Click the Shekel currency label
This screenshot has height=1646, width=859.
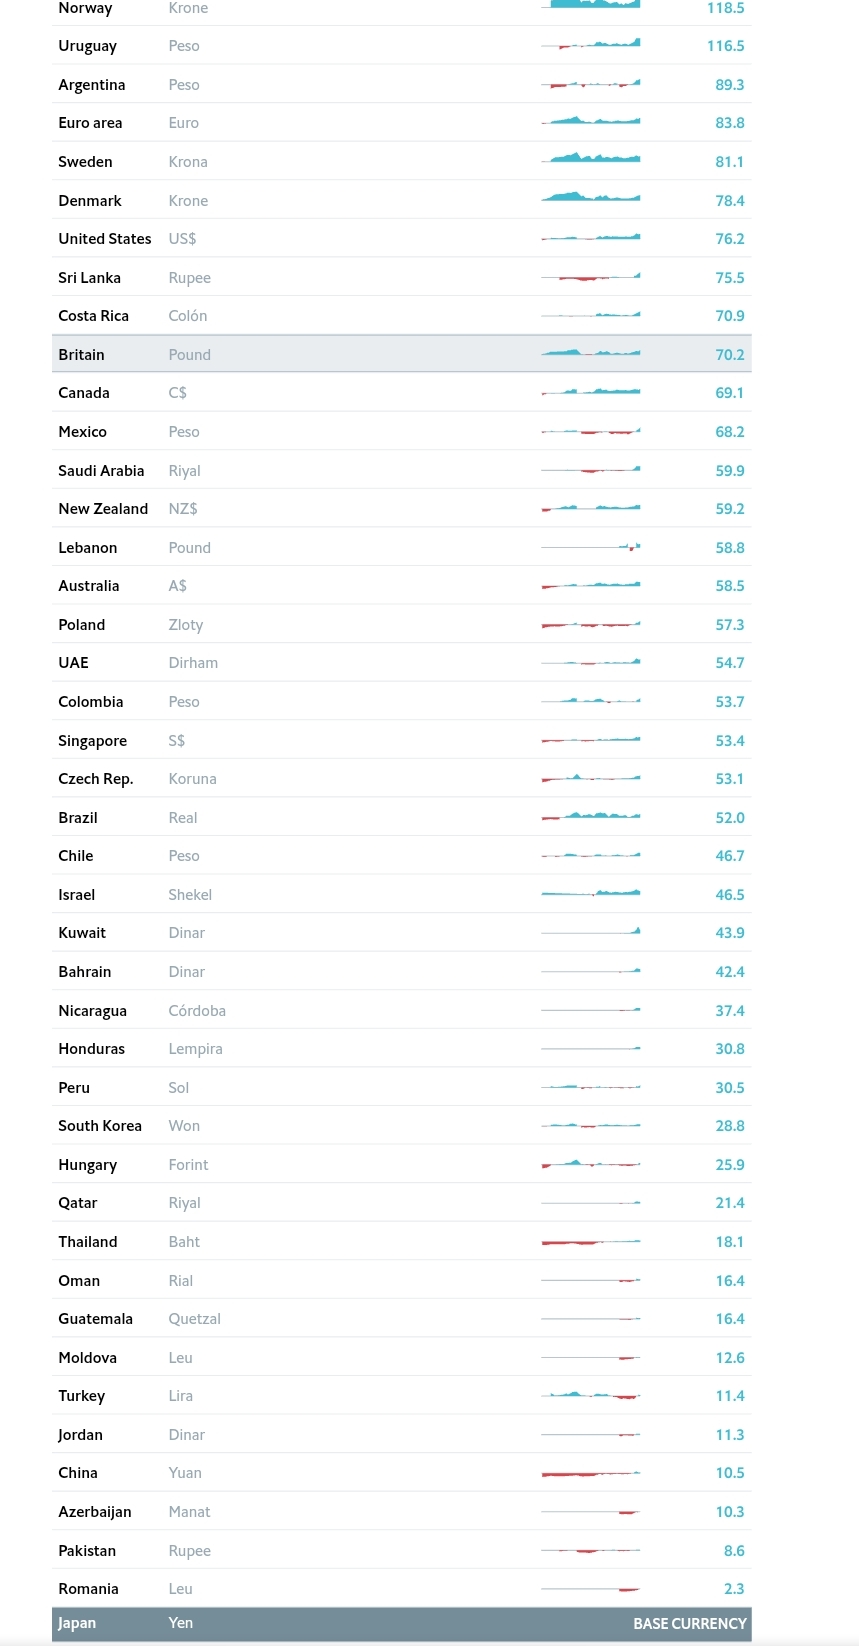tap(190, 895)
